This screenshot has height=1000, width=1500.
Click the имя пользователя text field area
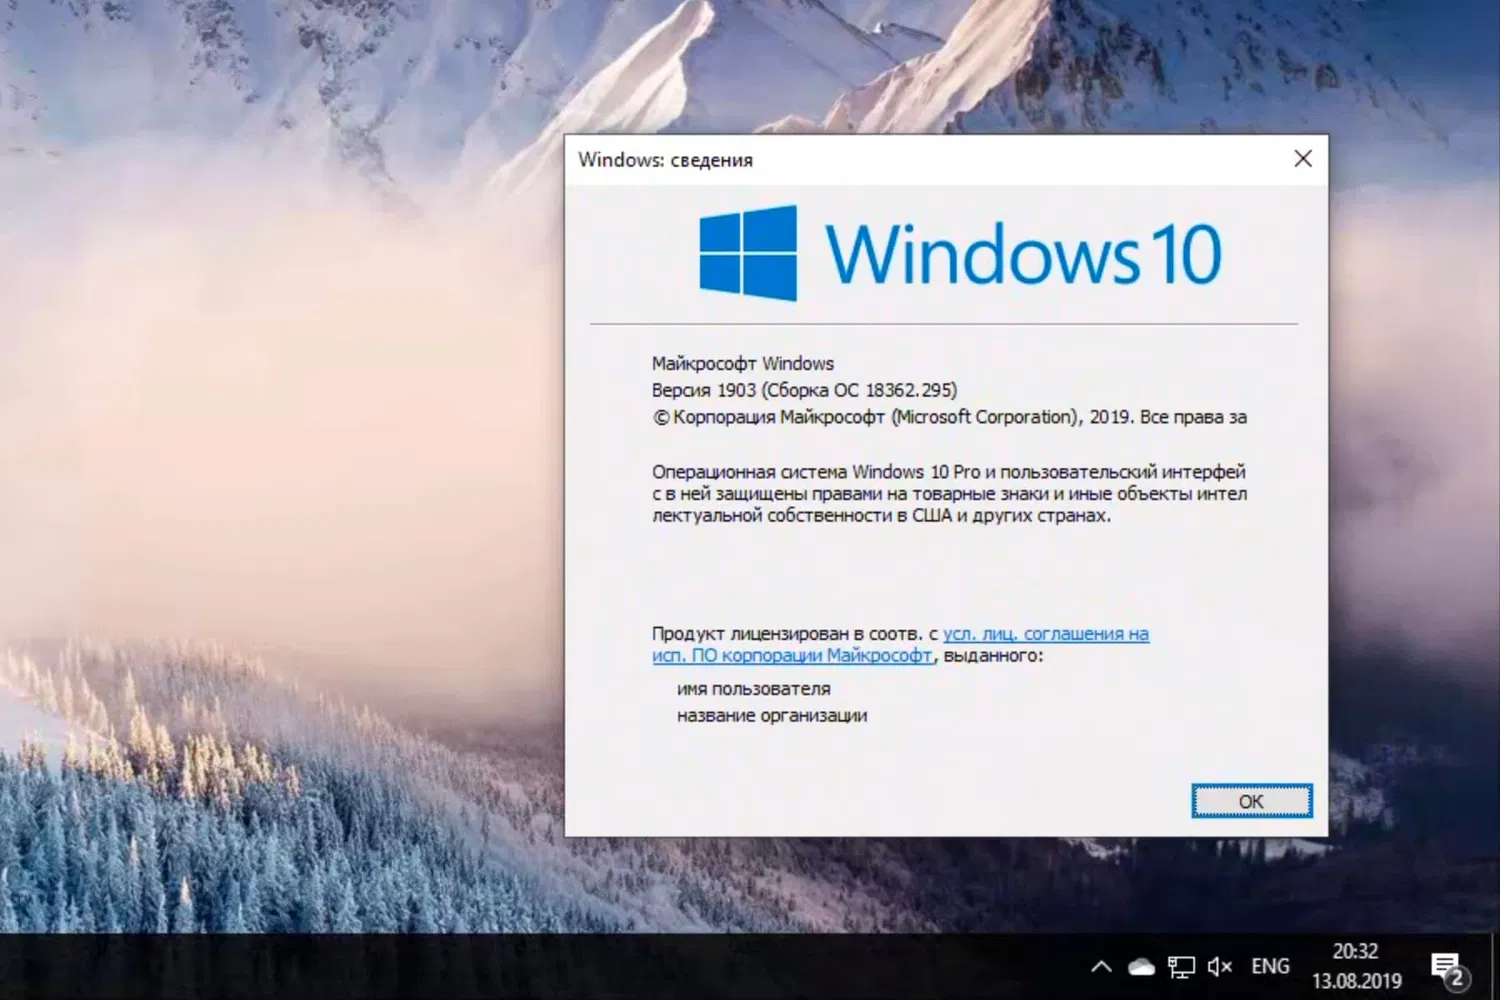click(754, 688)
